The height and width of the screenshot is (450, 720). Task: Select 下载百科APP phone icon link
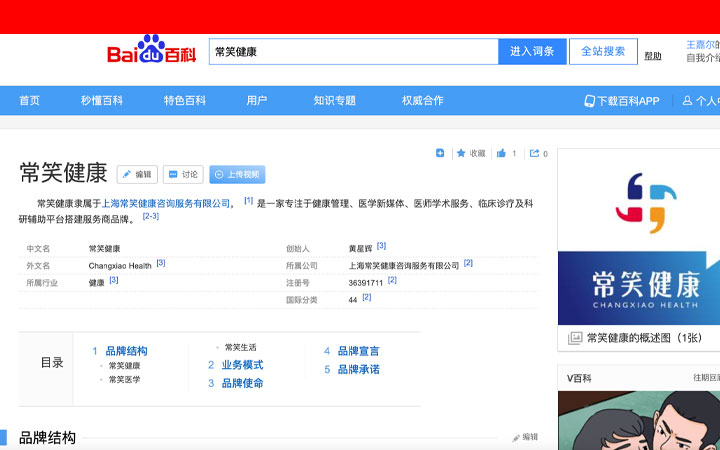[x=589, y=101]
